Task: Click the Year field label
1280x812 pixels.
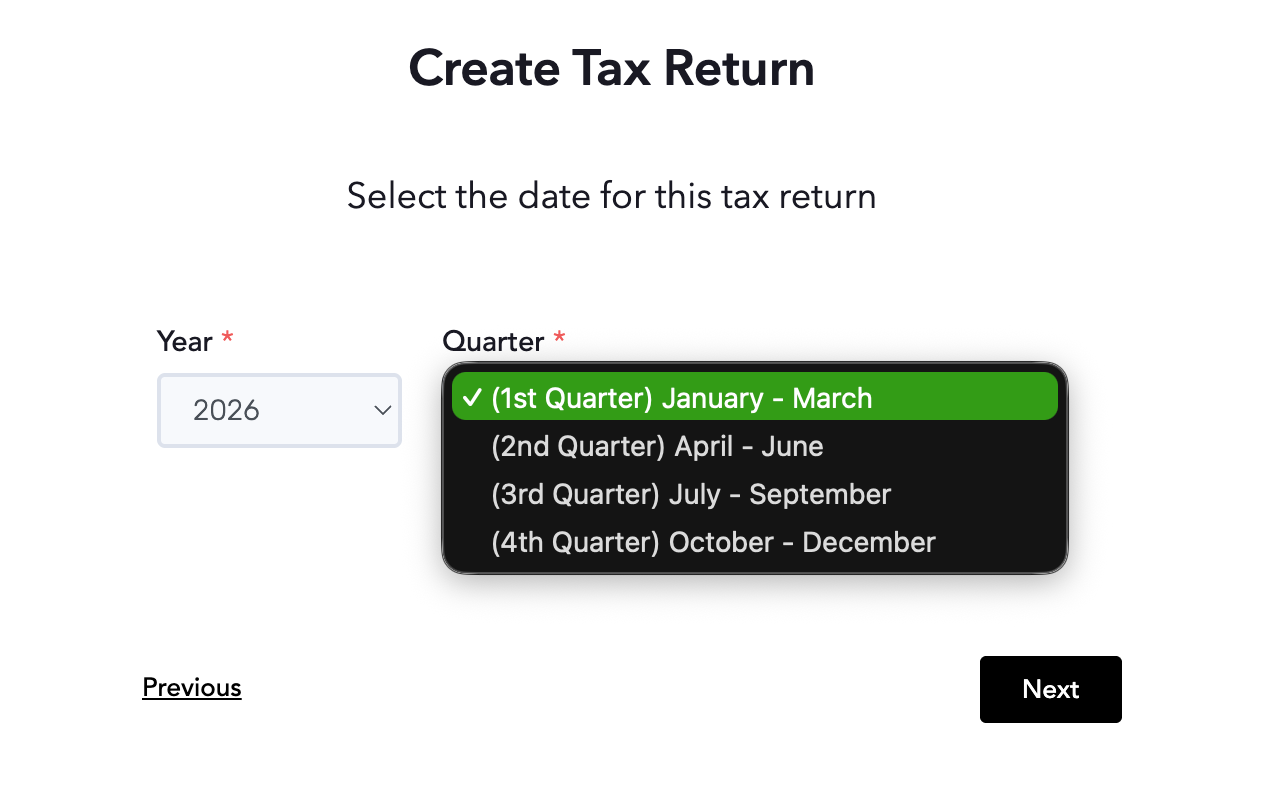Action: click(185, 342)
